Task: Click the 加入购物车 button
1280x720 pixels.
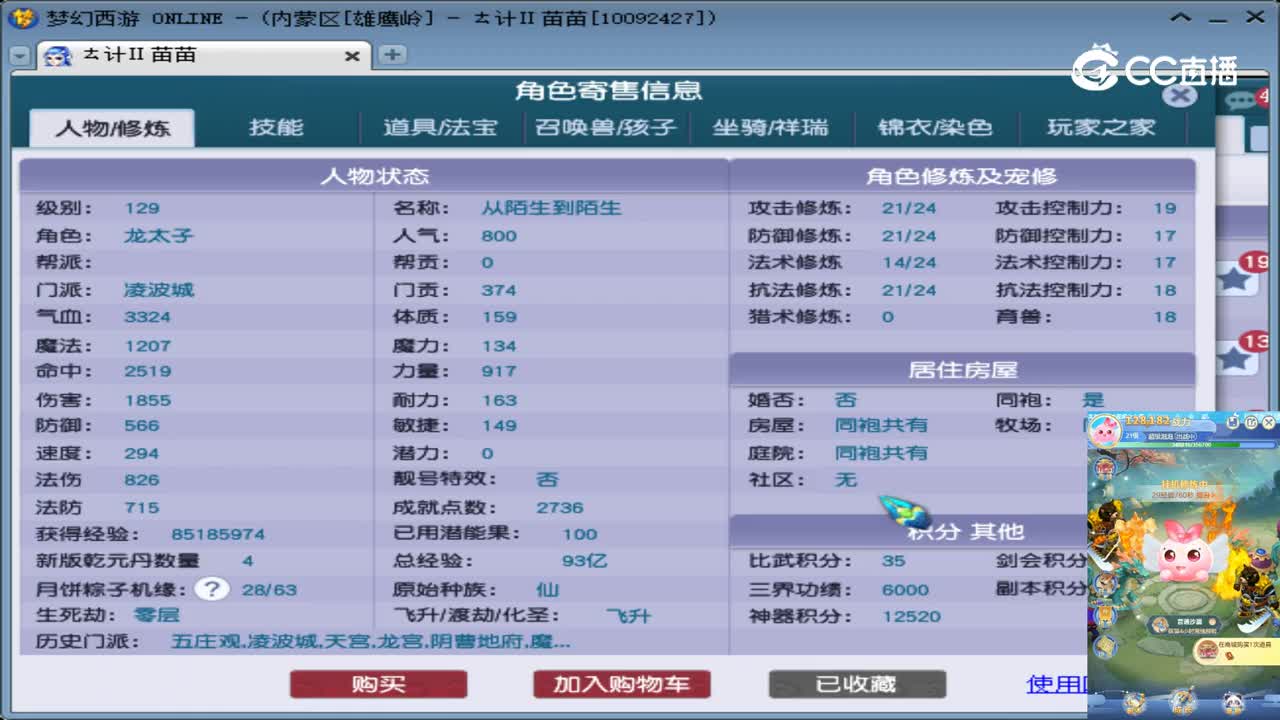Action: 622,685
